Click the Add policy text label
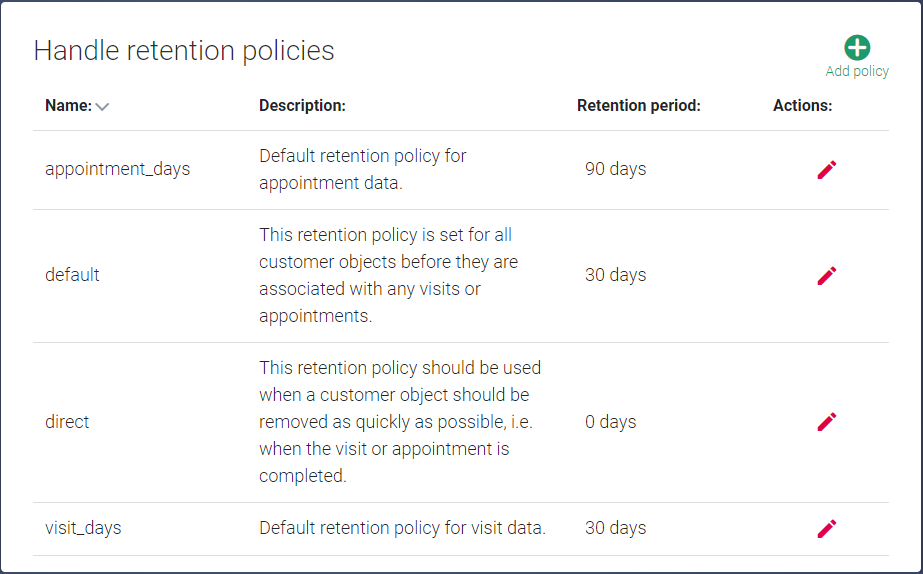The width and height of the screenshot is (923, 574). 857,71
